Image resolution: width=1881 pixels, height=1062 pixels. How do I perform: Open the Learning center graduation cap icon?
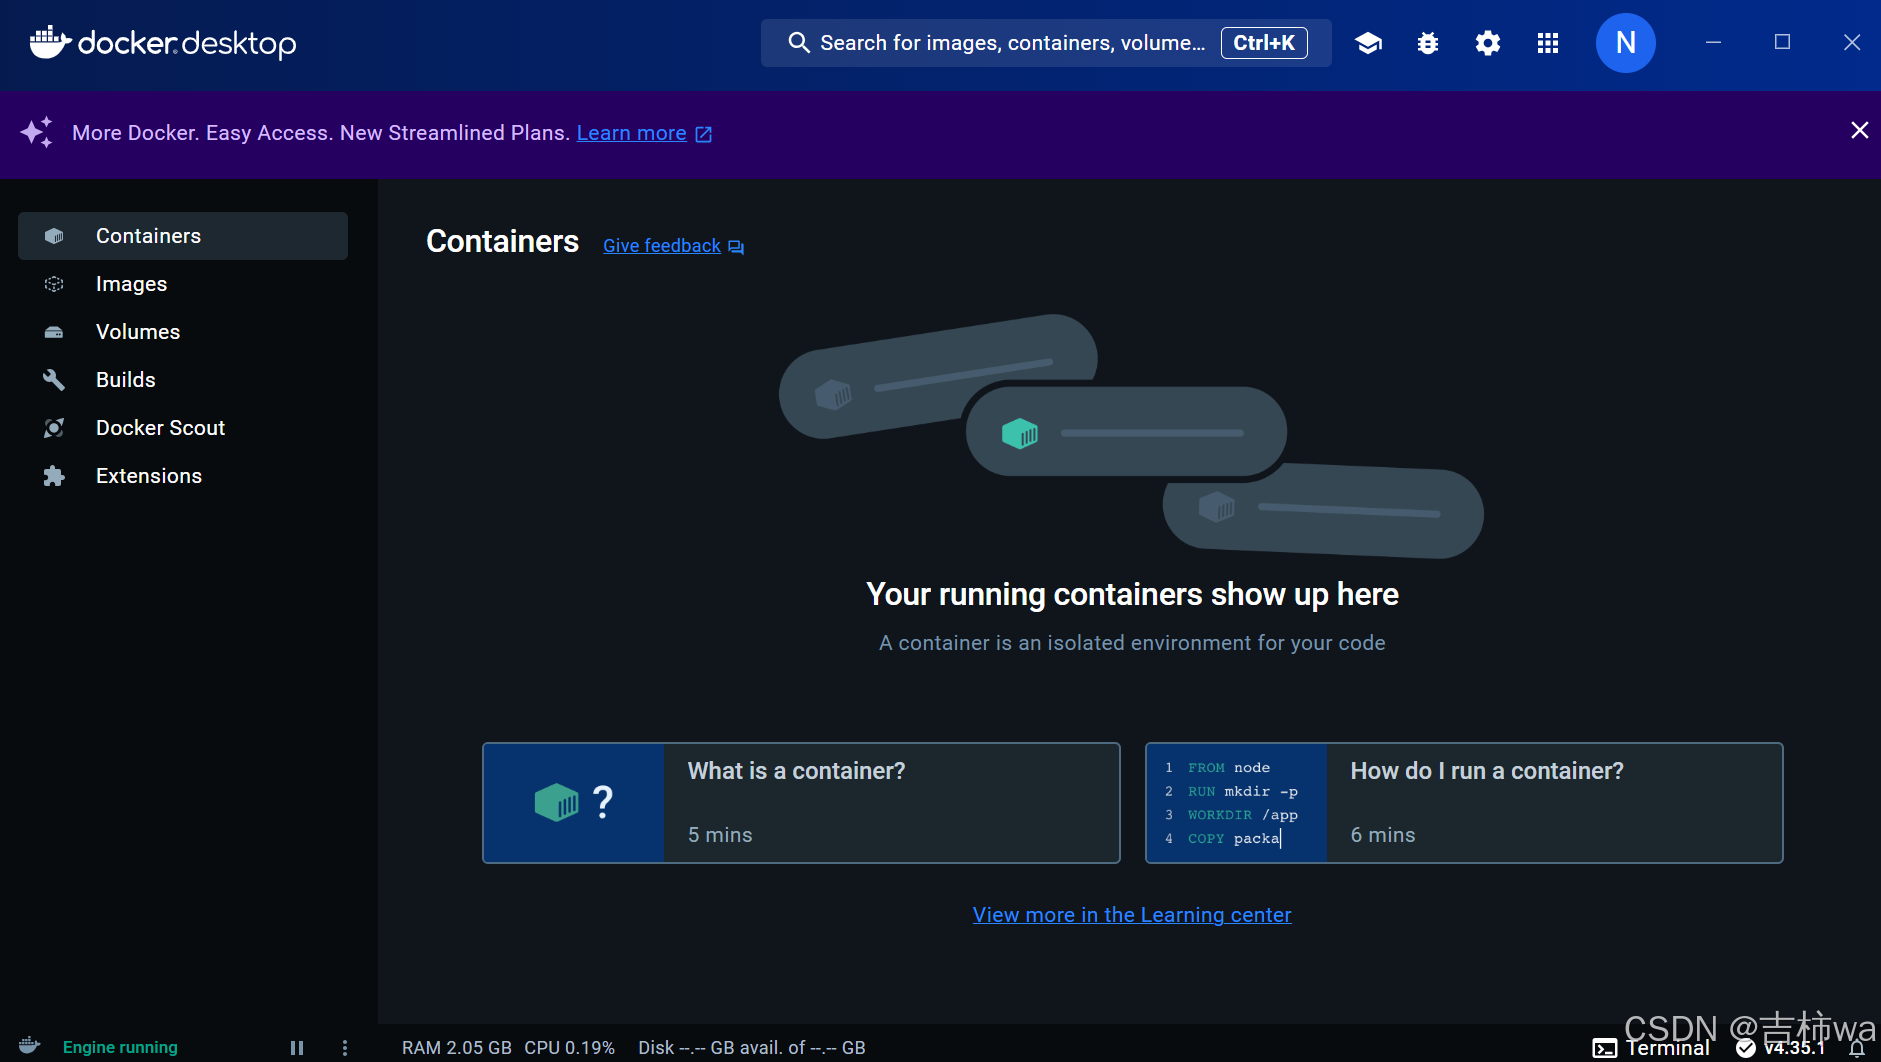[x=1368, y=43]
